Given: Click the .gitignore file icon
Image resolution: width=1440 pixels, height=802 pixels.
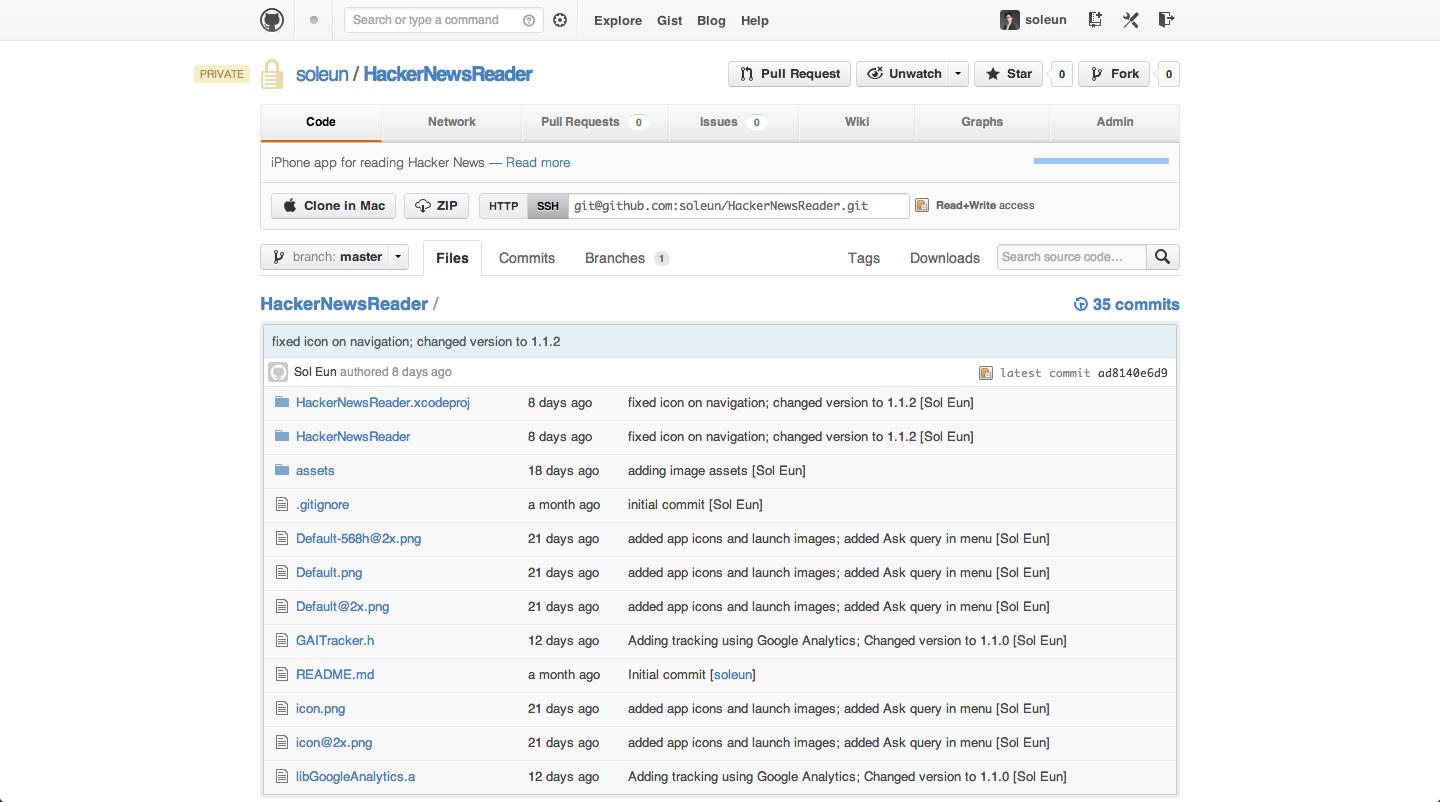Looking at the screenshot, I should pyautogui.click(x=282, y=504).
